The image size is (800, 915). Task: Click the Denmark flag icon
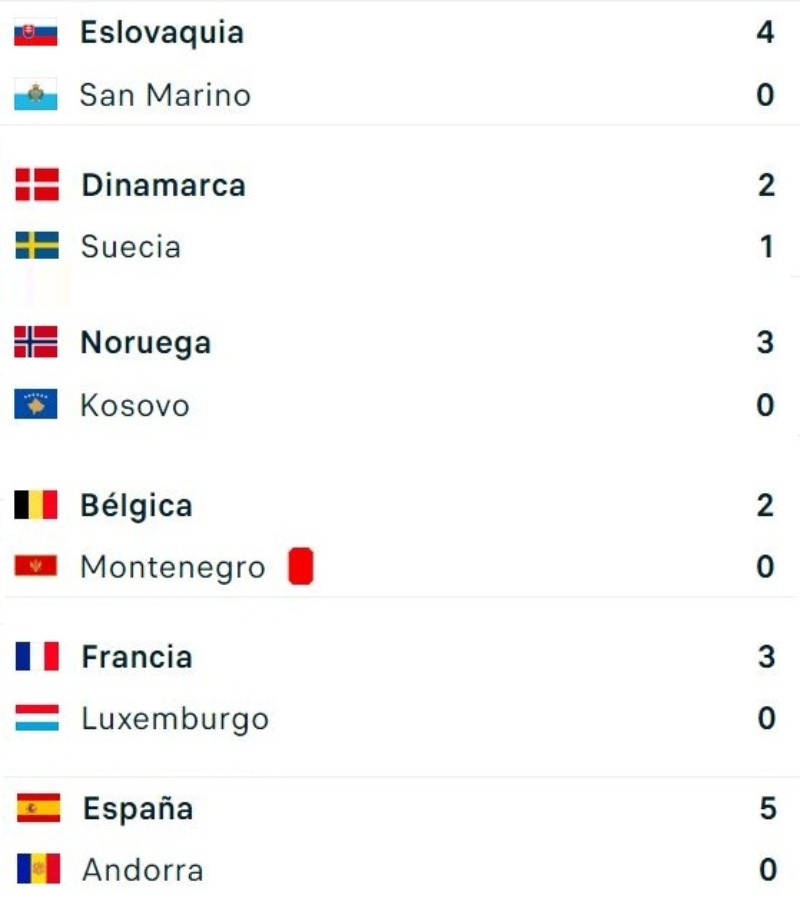pyautogui.click(x=37, y=185)
